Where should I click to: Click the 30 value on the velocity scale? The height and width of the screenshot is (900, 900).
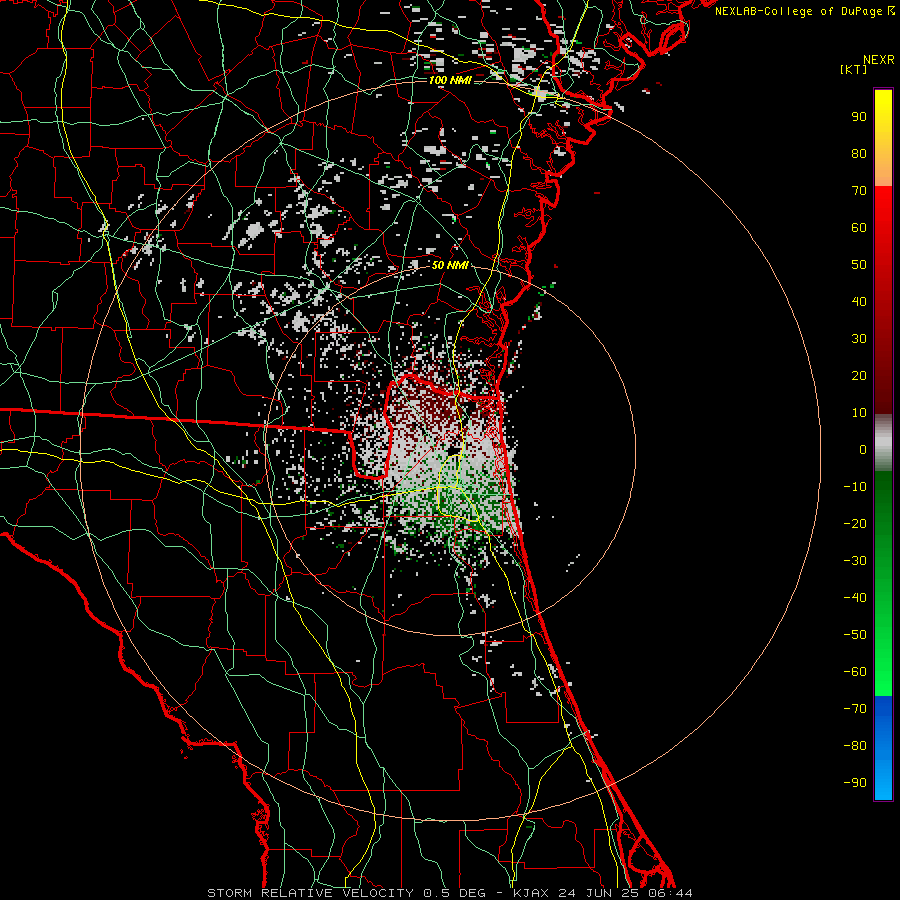(859, 339)
